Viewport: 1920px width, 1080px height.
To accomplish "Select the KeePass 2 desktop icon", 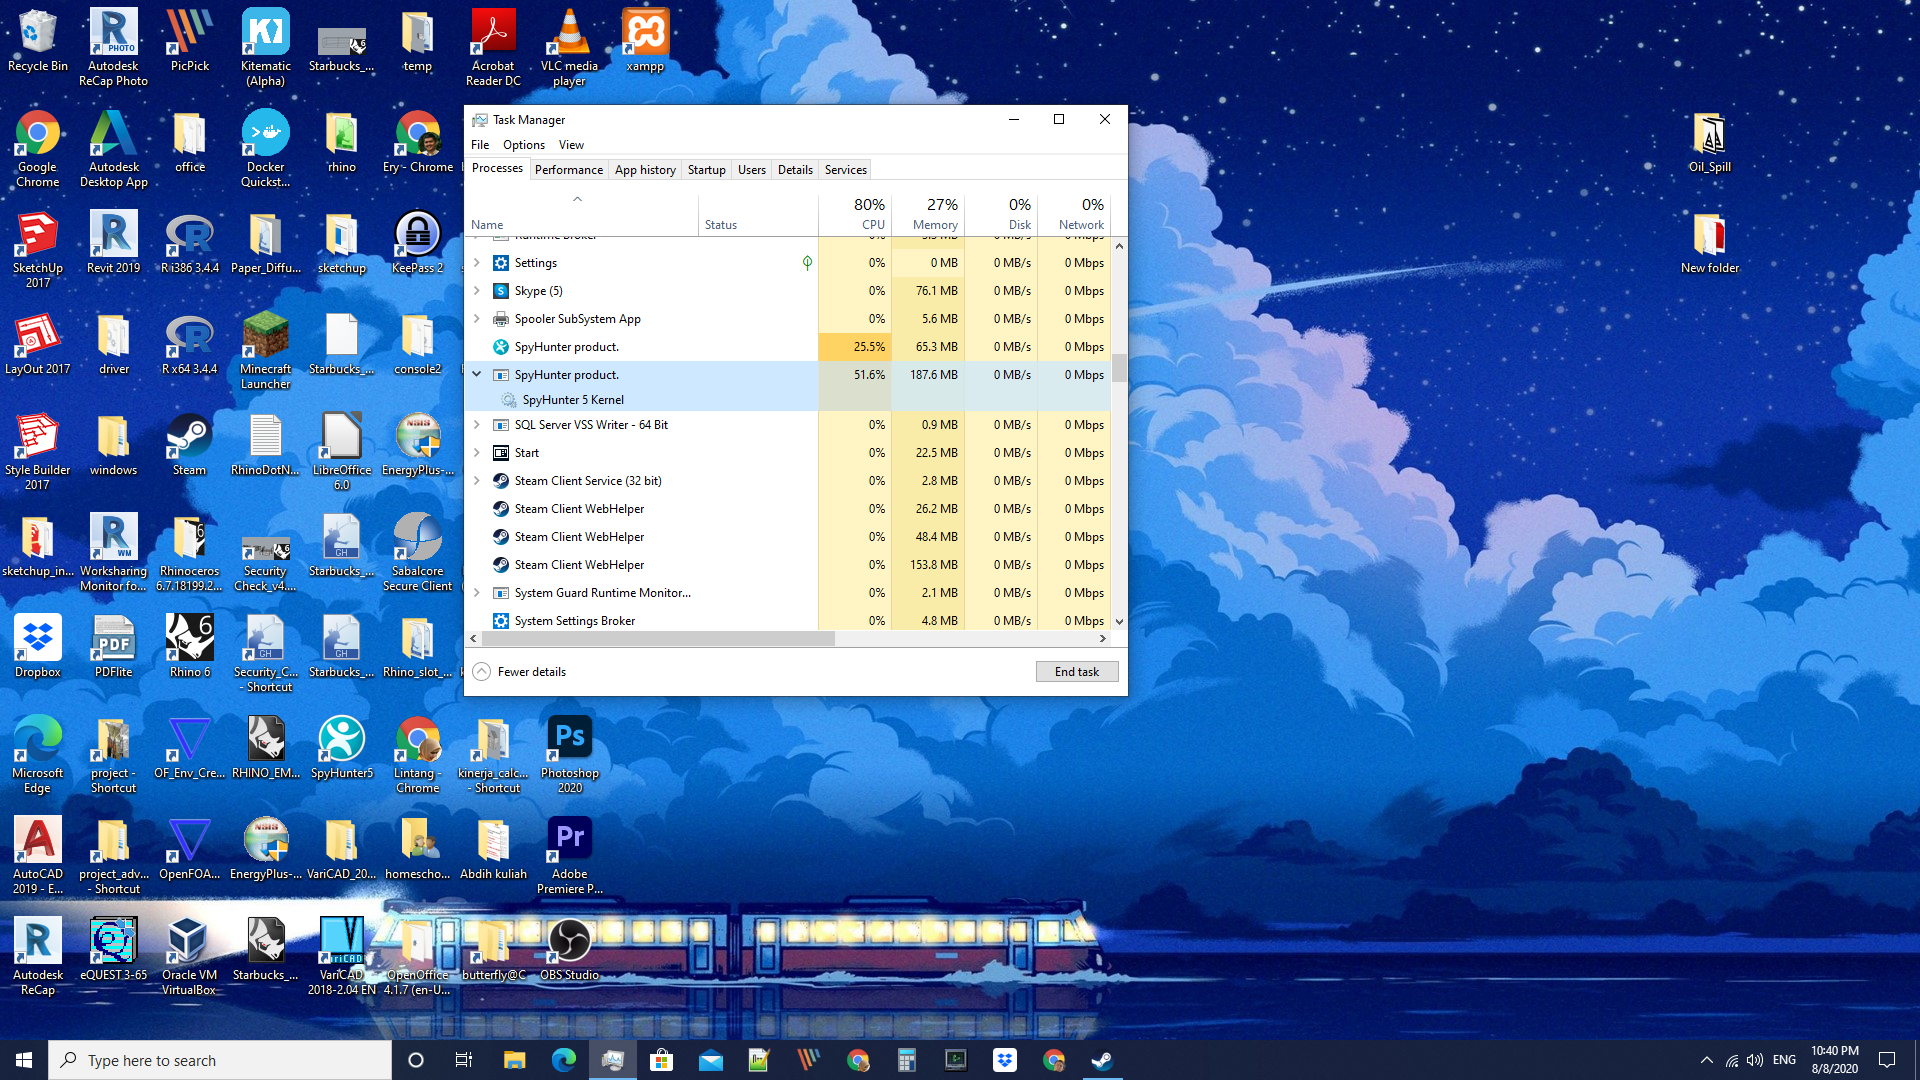I will pyautogui.click(x=417, y=243).
